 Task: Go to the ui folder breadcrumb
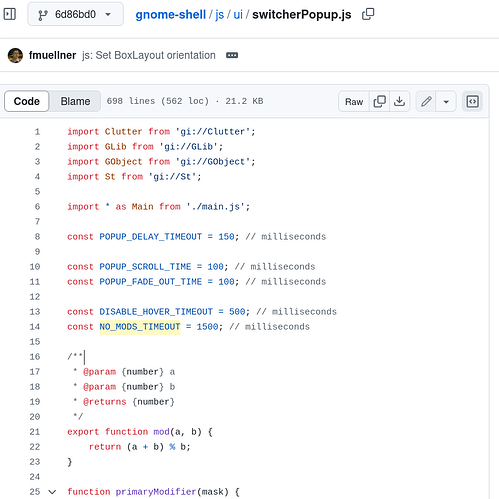pos(238,15)
